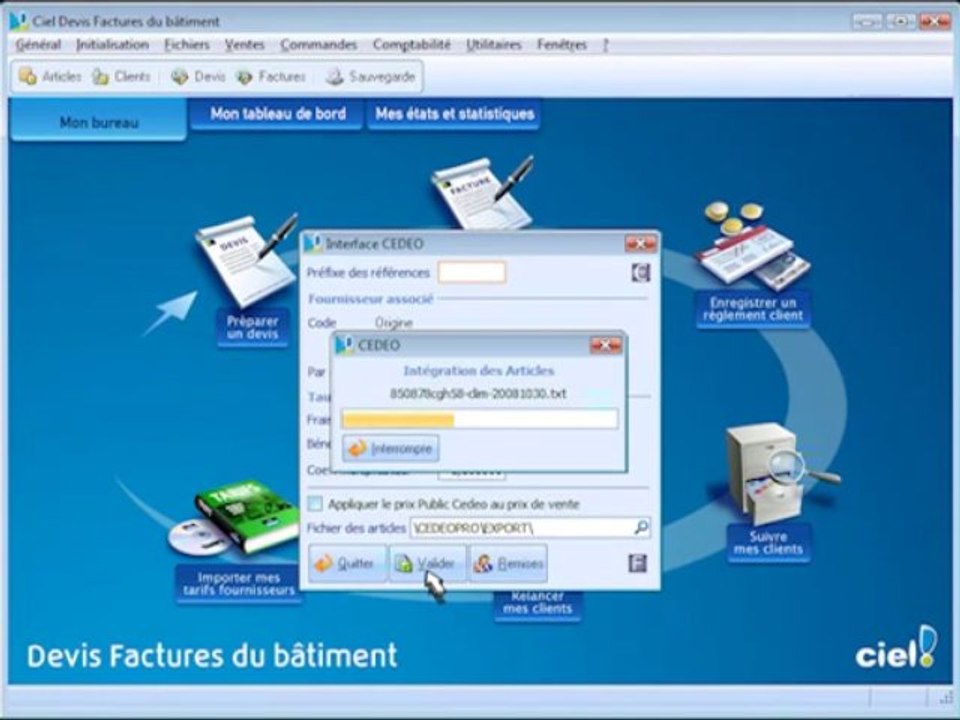Open the Comptabilité menu
The height and width of the screenshot is (720, 960).
[411, 45]
